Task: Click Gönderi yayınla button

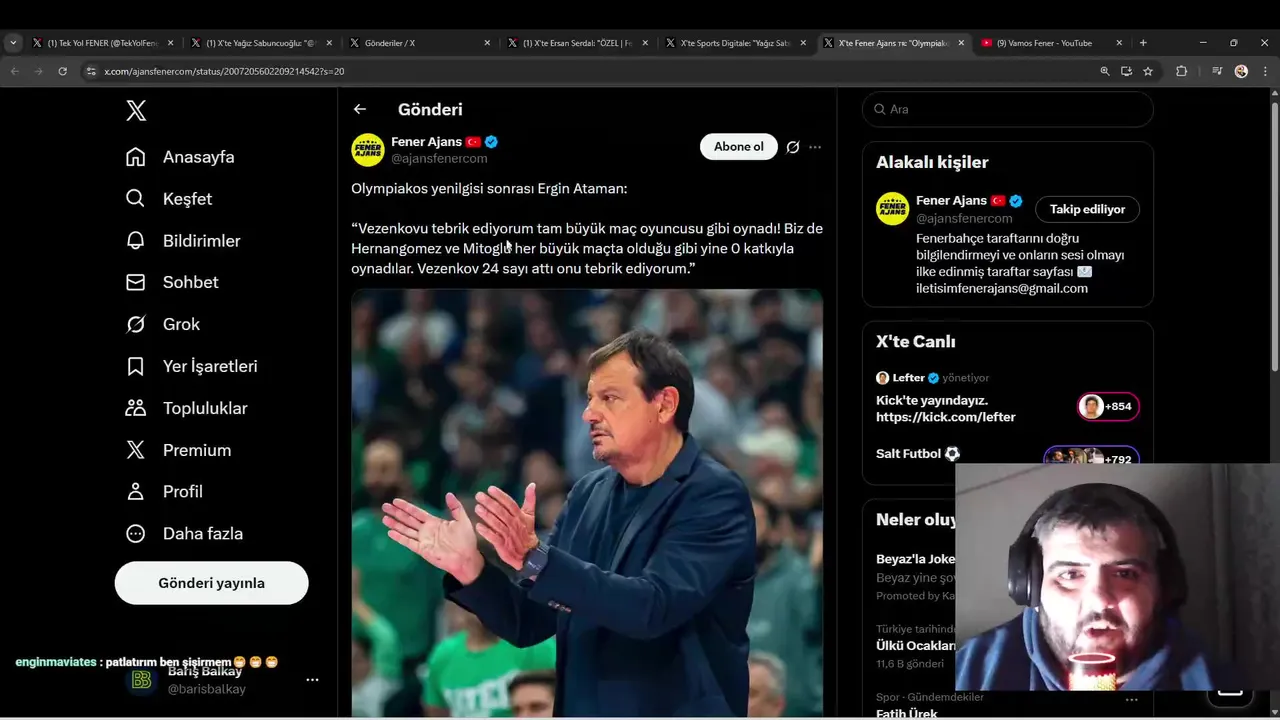Action: (212, 583)
